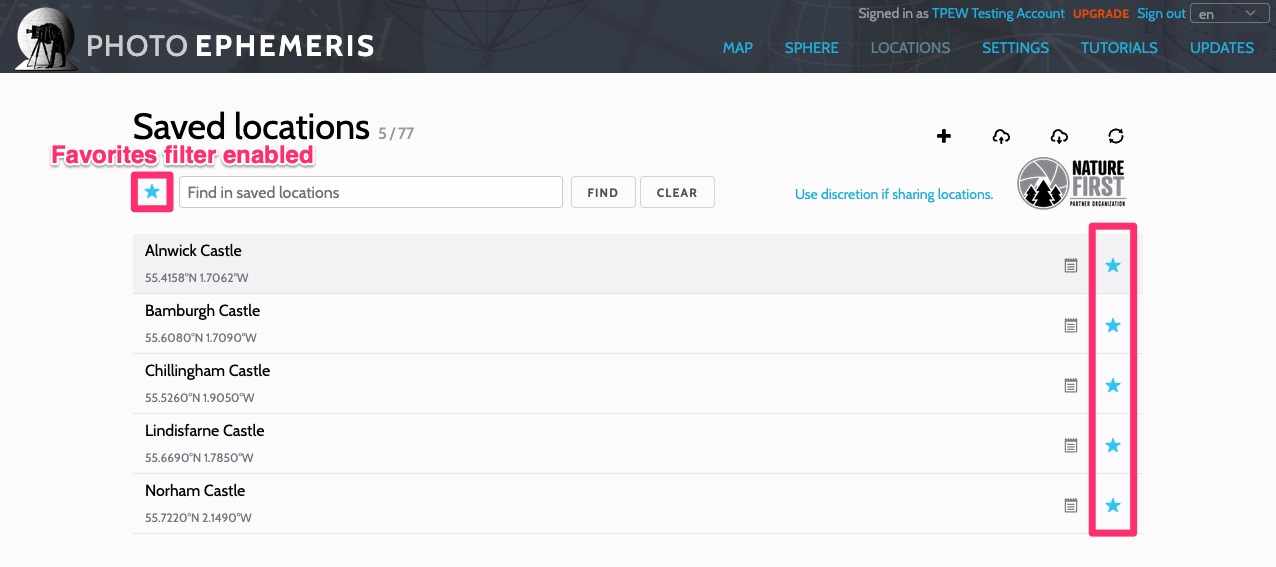Open TUTORIALS in the navigation
The height and width of the screenshot is (567, 1276).
pos(1119,47)
